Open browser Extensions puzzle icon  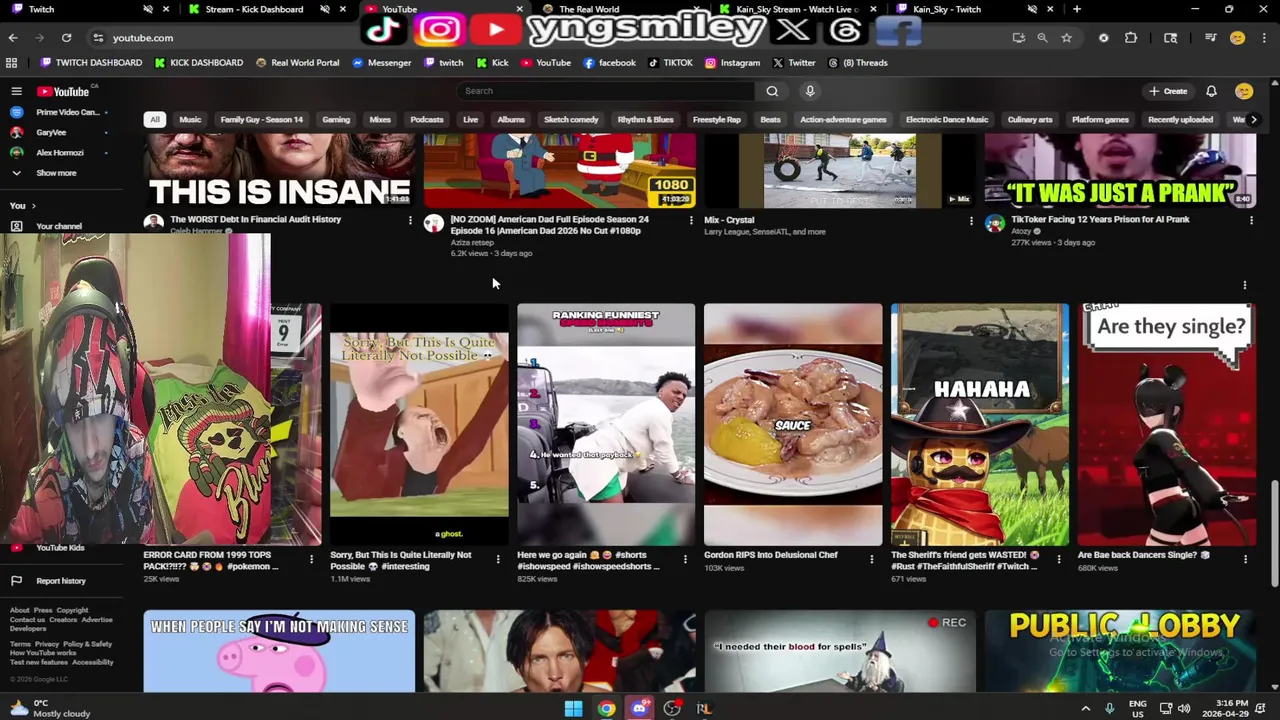(1131, 38)
